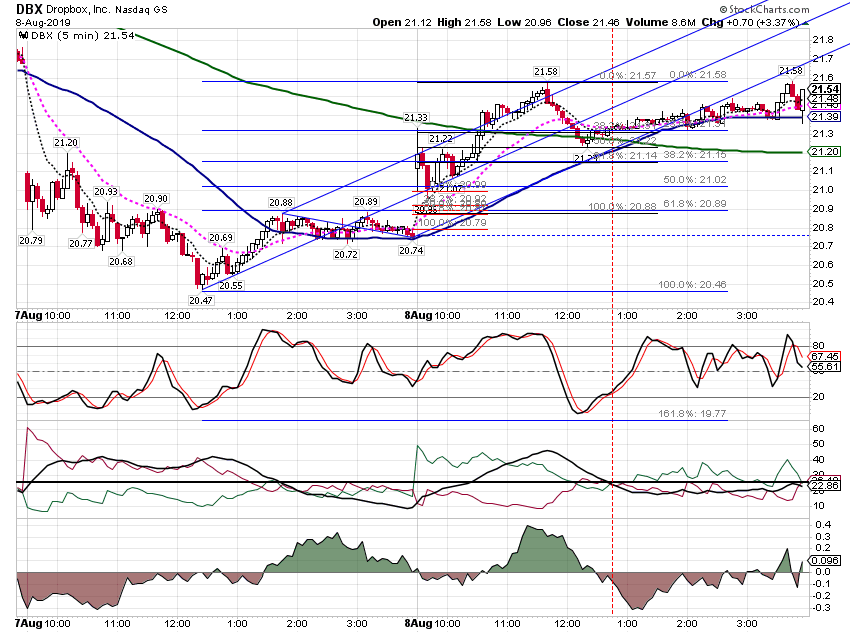Click the "Nasdaq GS" exchange label
The height and width of the screenshot is (633, 850).
pyautogui.click(x=141, y=9)
